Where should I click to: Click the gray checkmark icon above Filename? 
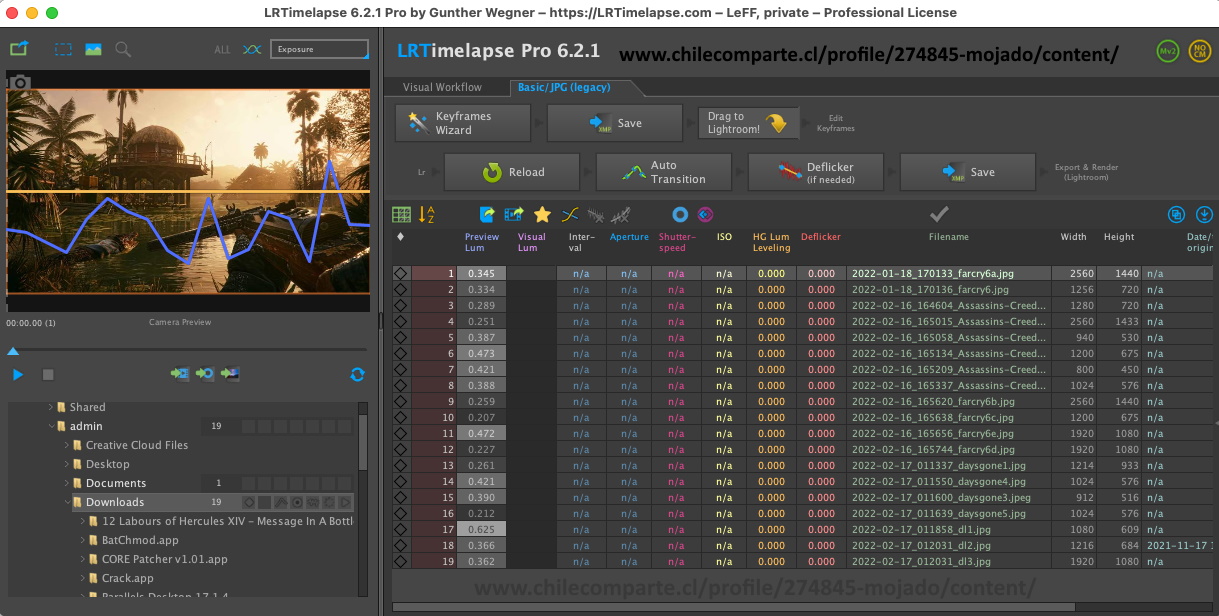pos(938,213)
